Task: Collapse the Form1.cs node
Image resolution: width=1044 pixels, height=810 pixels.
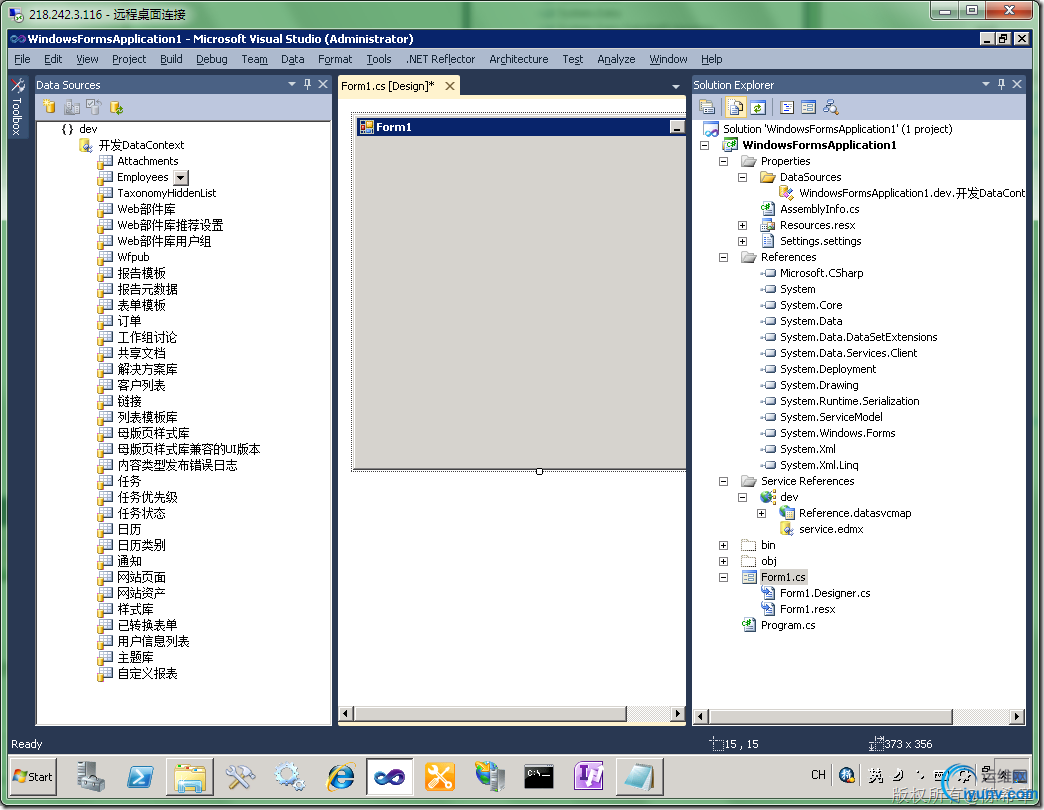Action: [724, 578]
